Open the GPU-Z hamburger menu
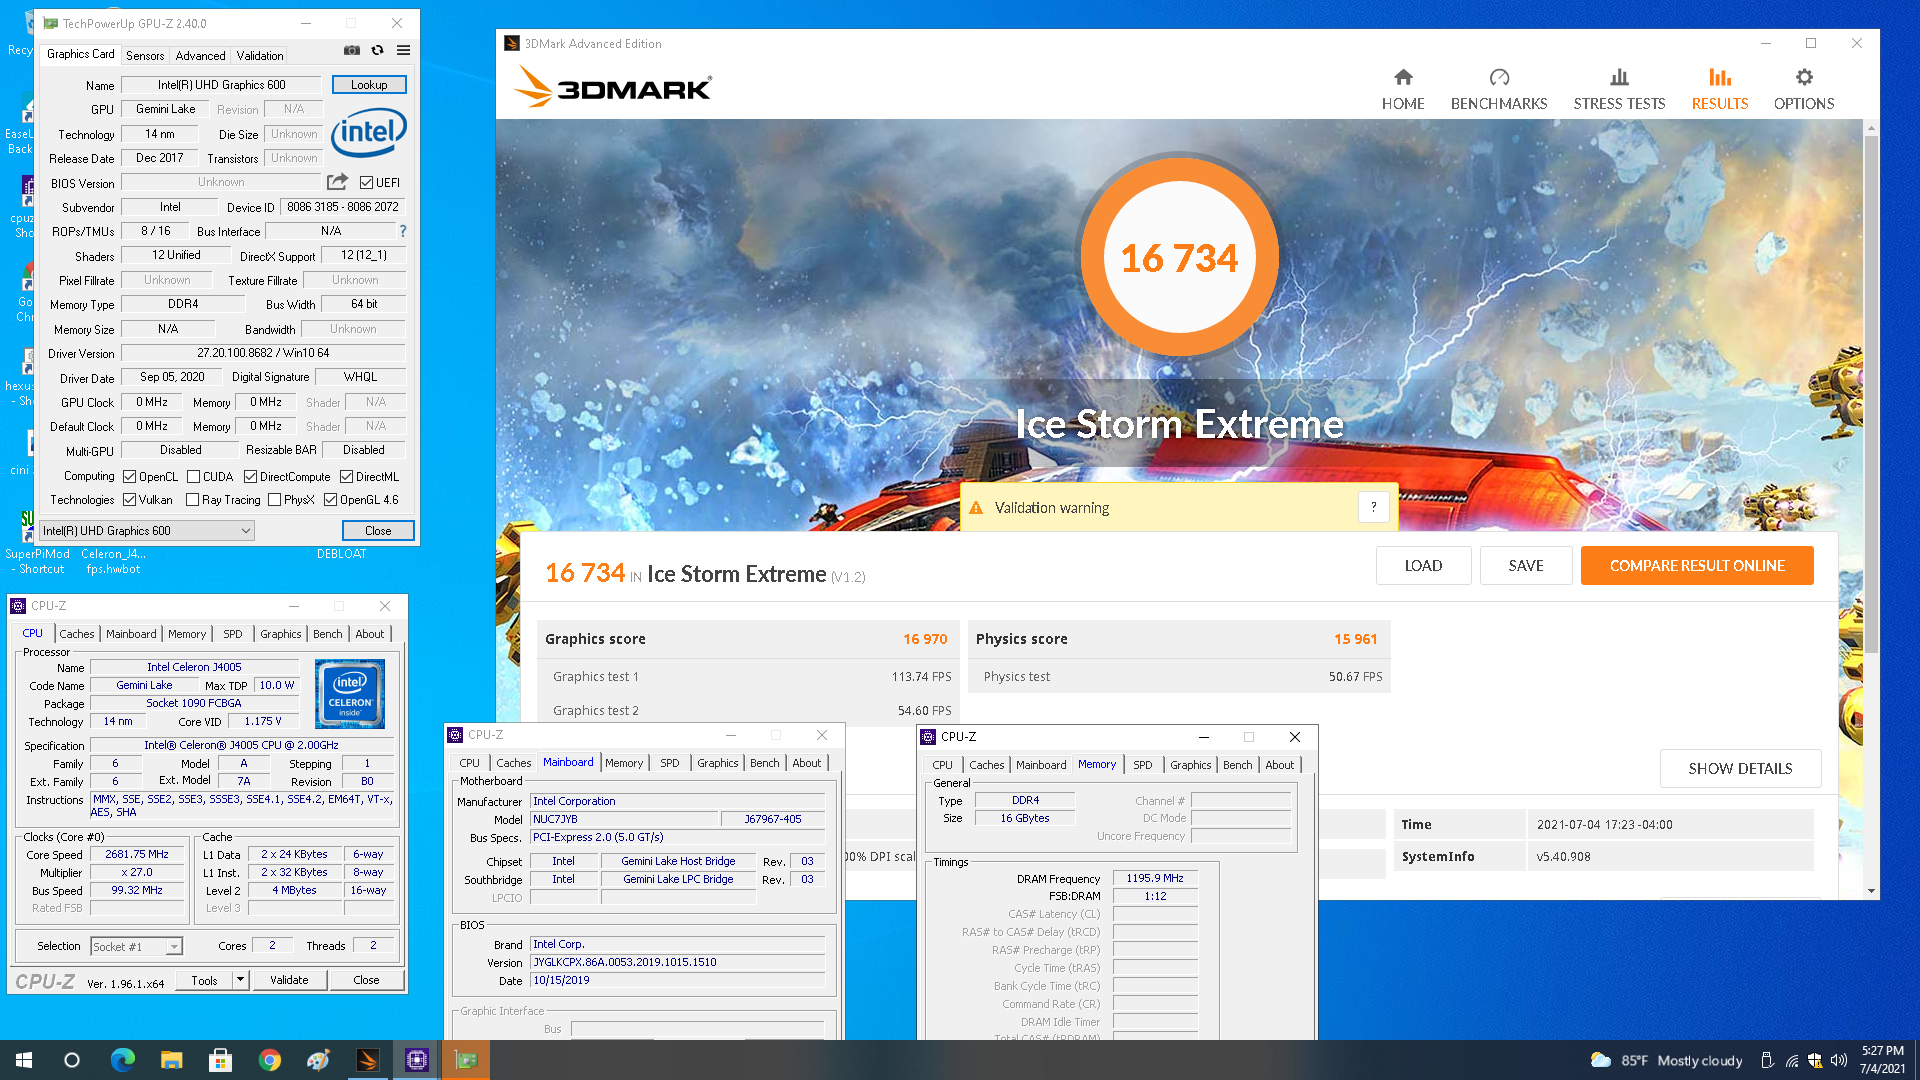 pyautogui.click(x=403, y=50)
